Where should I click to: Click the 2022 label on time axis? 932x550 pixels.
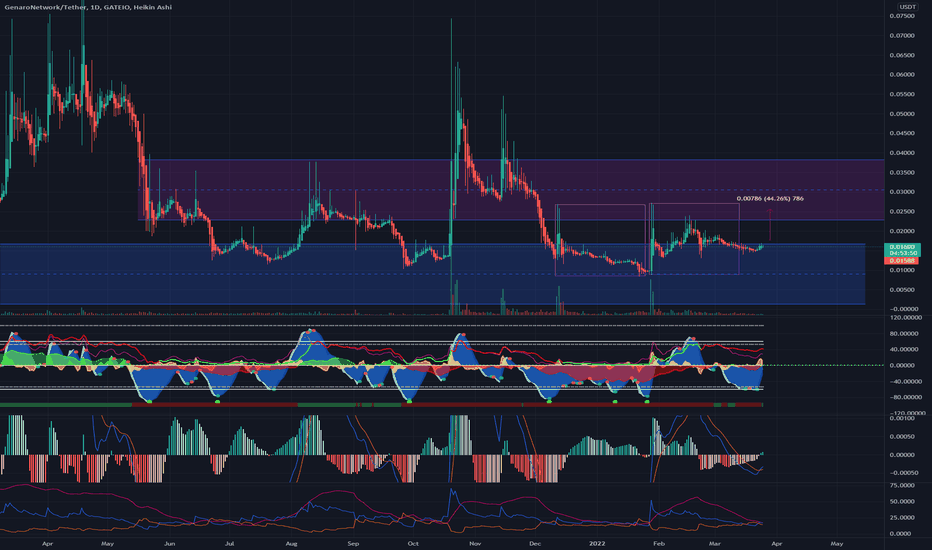pyautogui.click(x=597, y=543)
